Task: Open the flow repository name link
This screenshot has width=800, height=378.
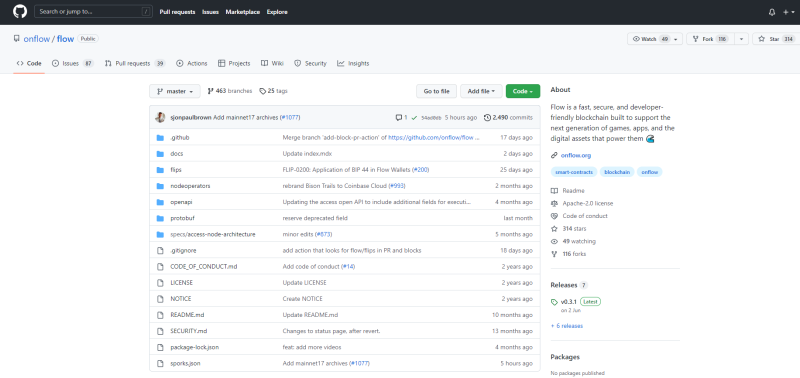Action: click(x=65, y=39)
